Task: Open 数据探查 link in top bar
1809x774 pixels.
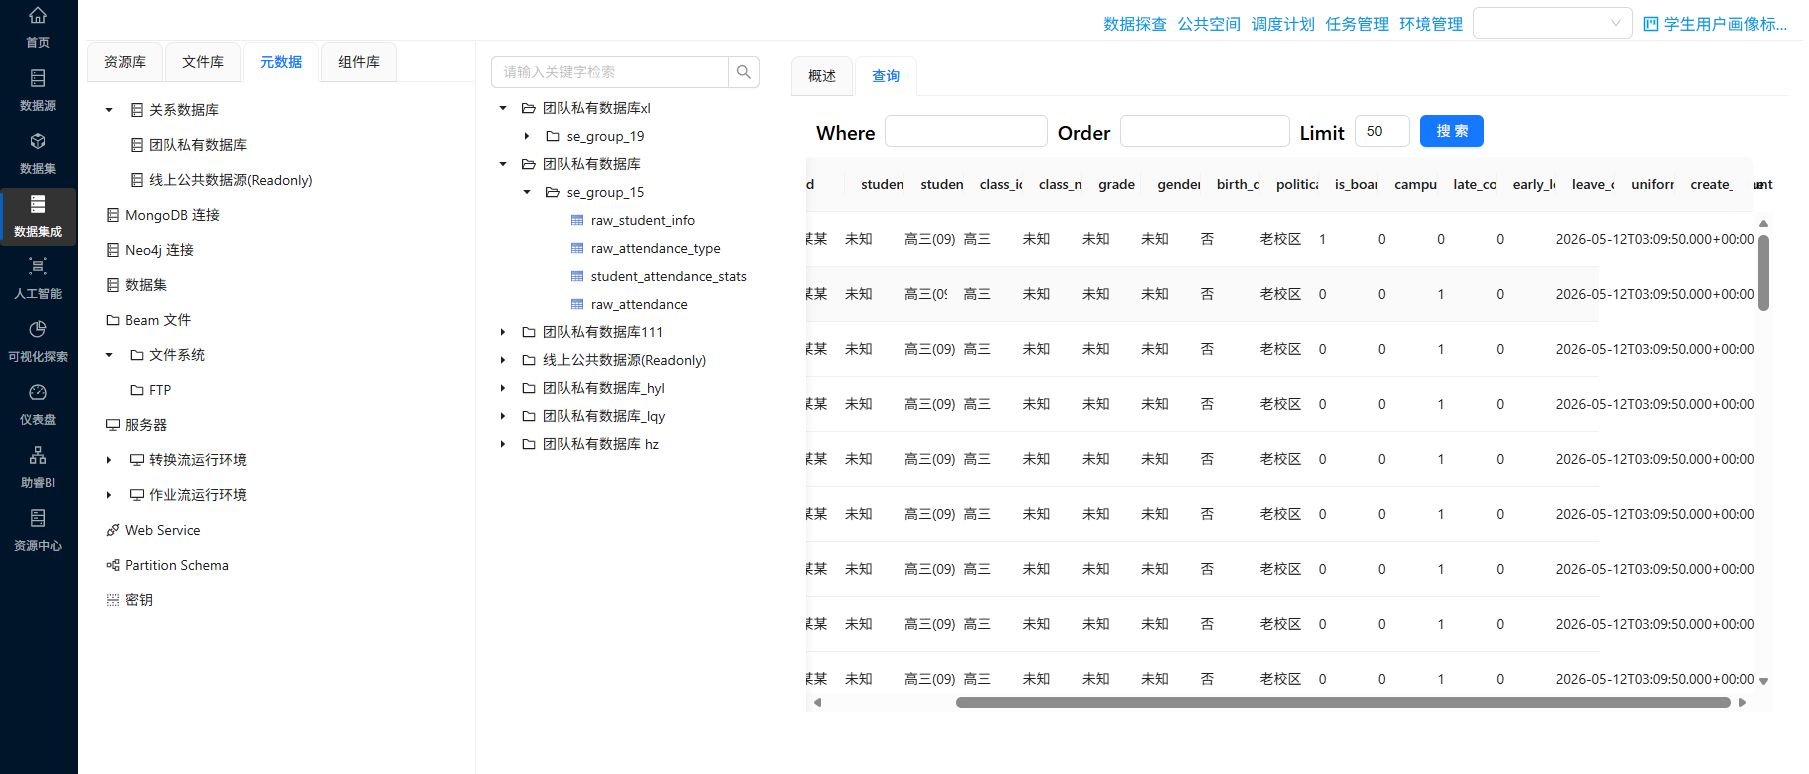Action: coord(1135,24)
